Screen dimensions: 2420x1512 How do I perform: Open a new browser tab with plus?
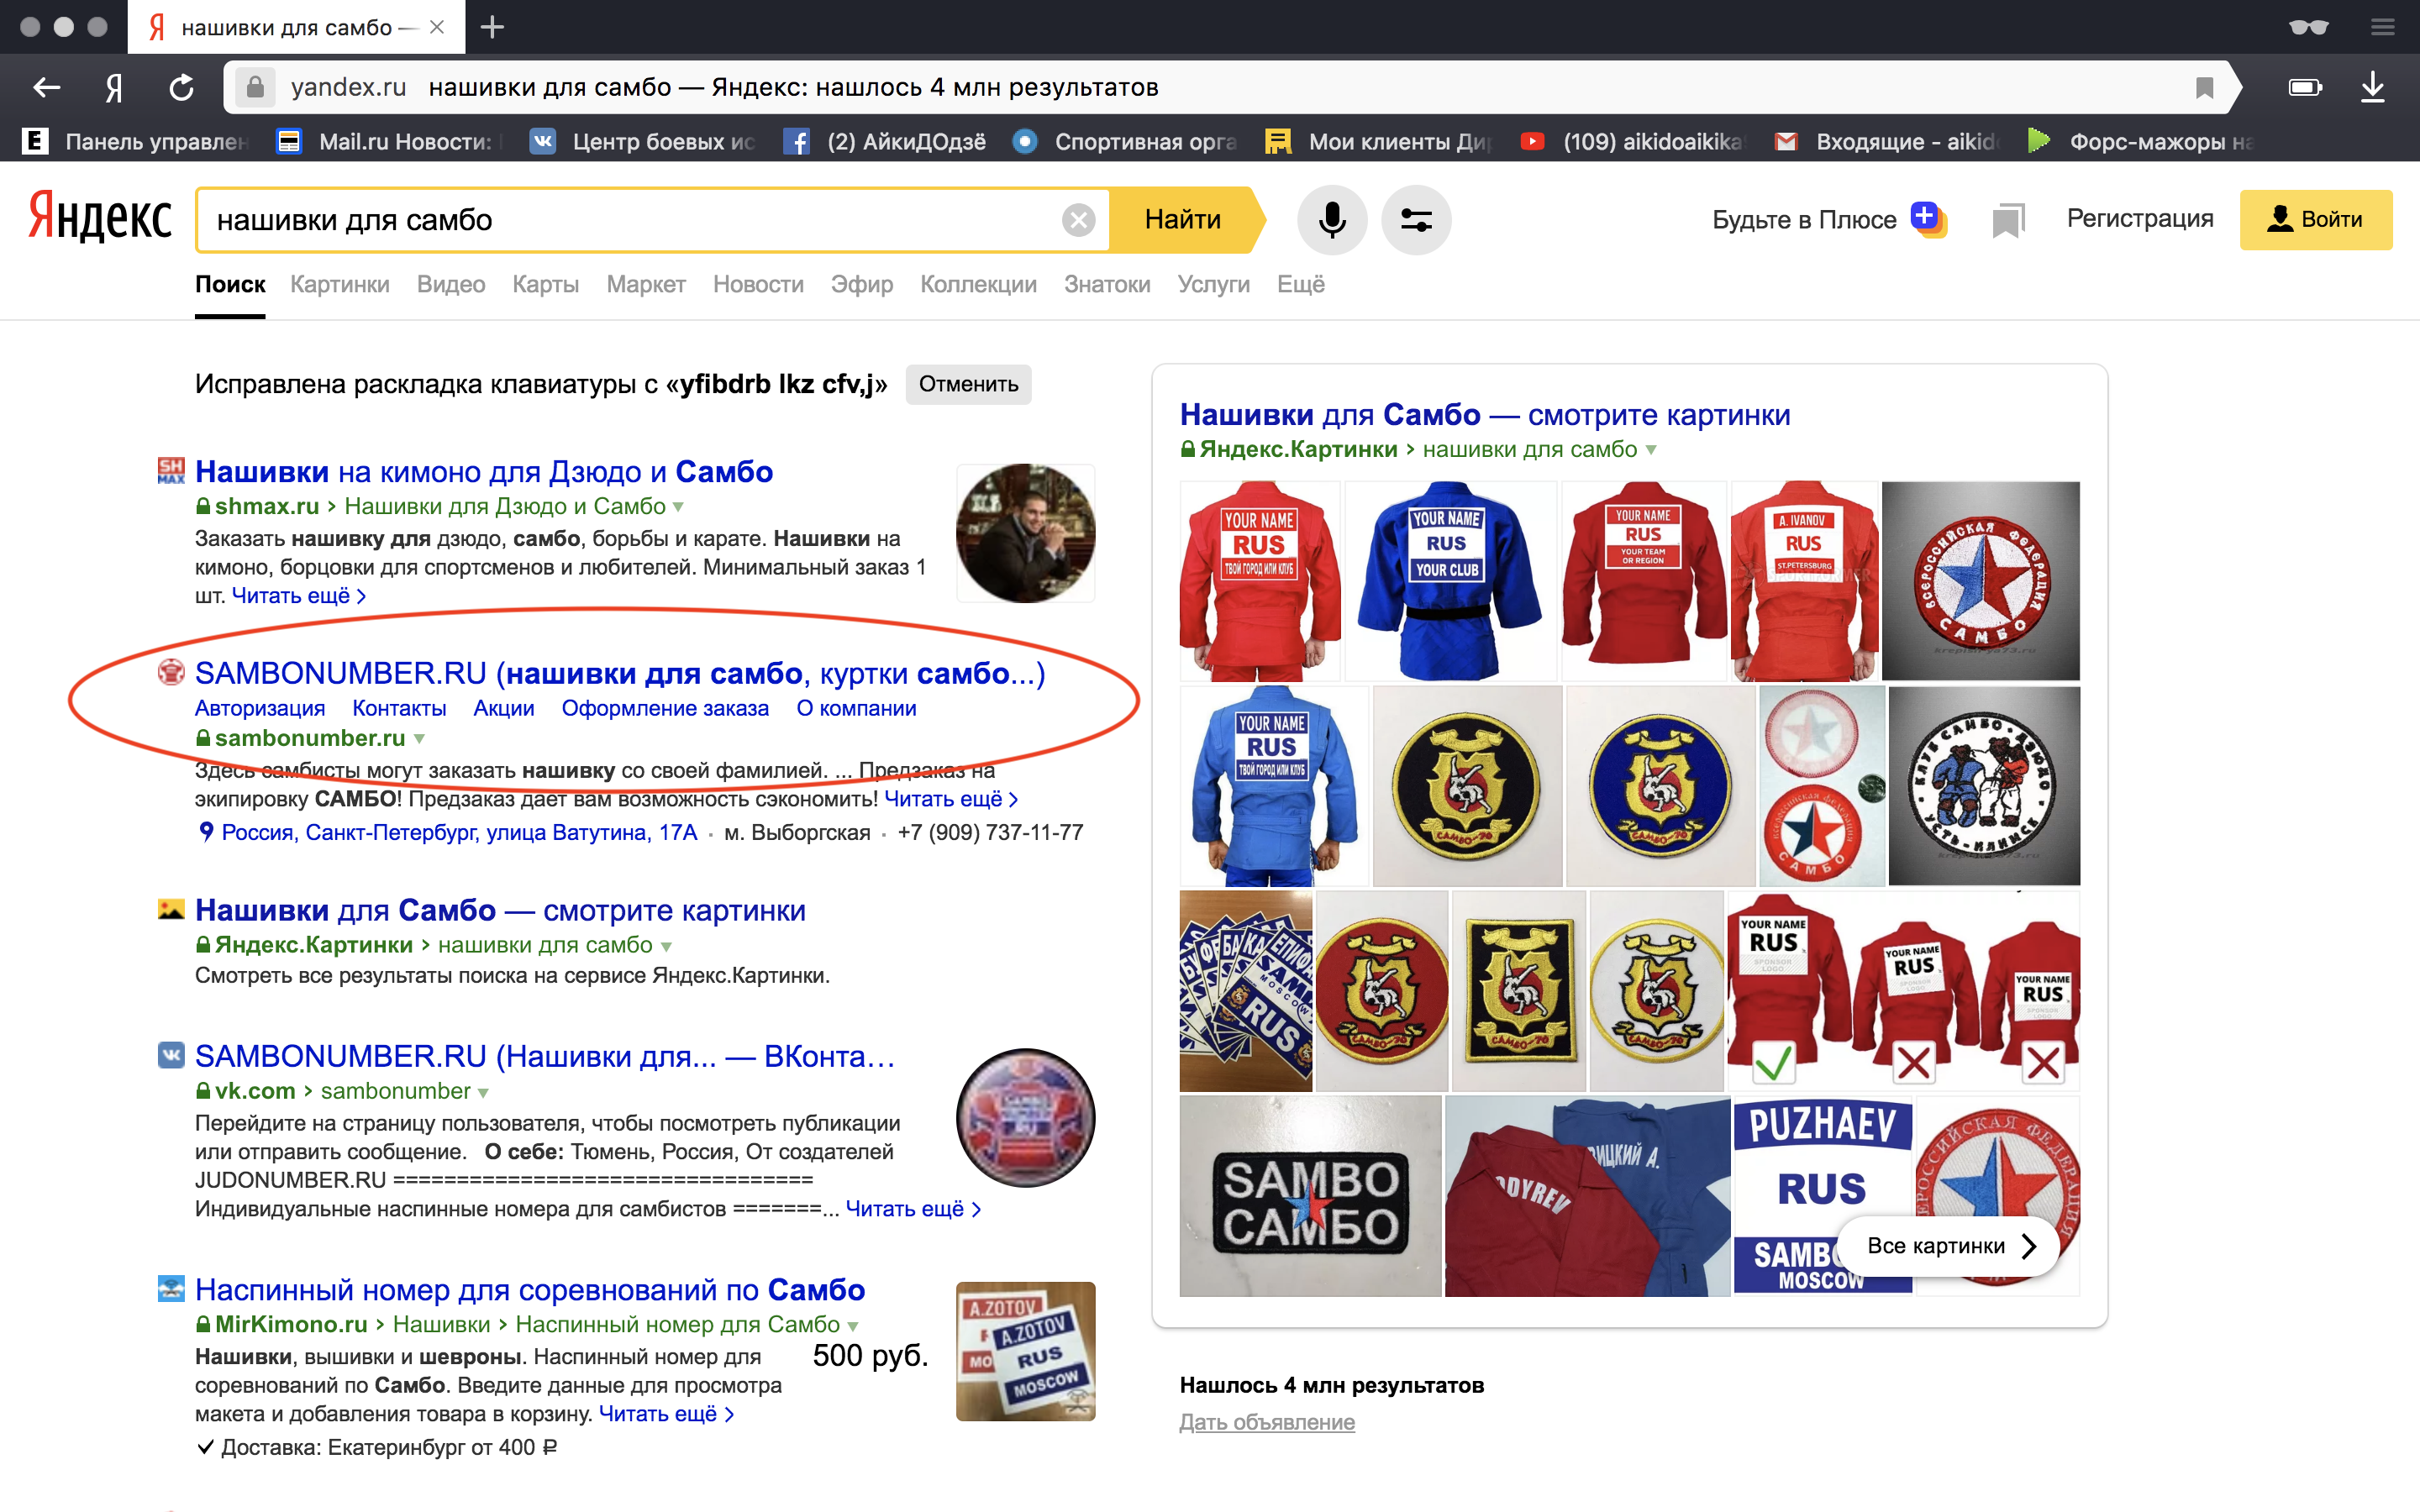pyautogui.click(x=492, y=27)
